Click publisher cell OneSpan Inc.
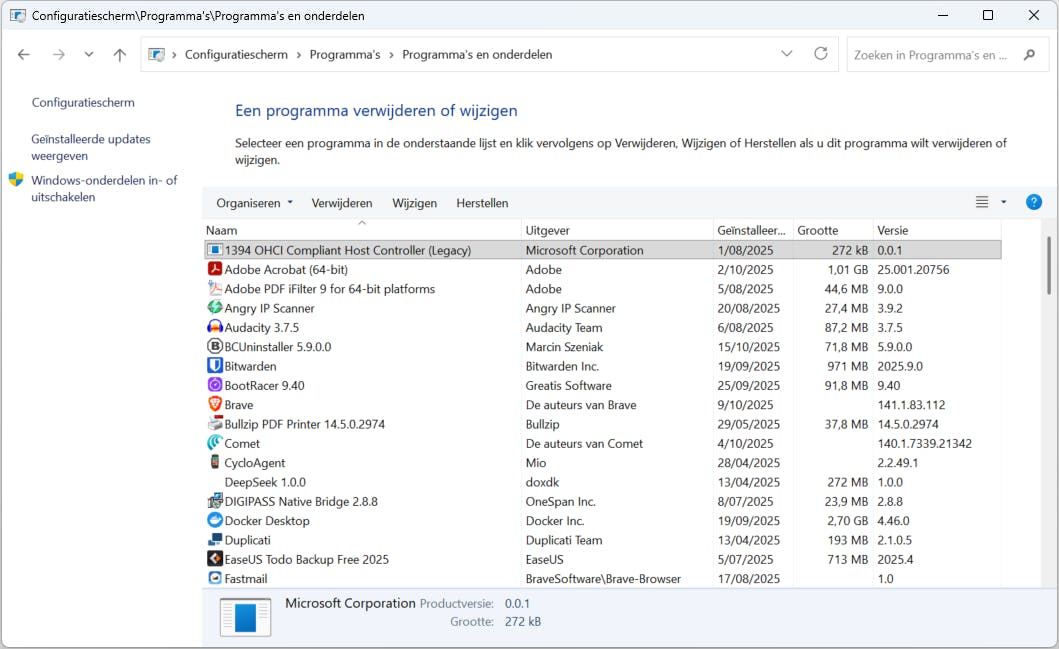This screenshot has height=649, width=1059. point(561,502)
